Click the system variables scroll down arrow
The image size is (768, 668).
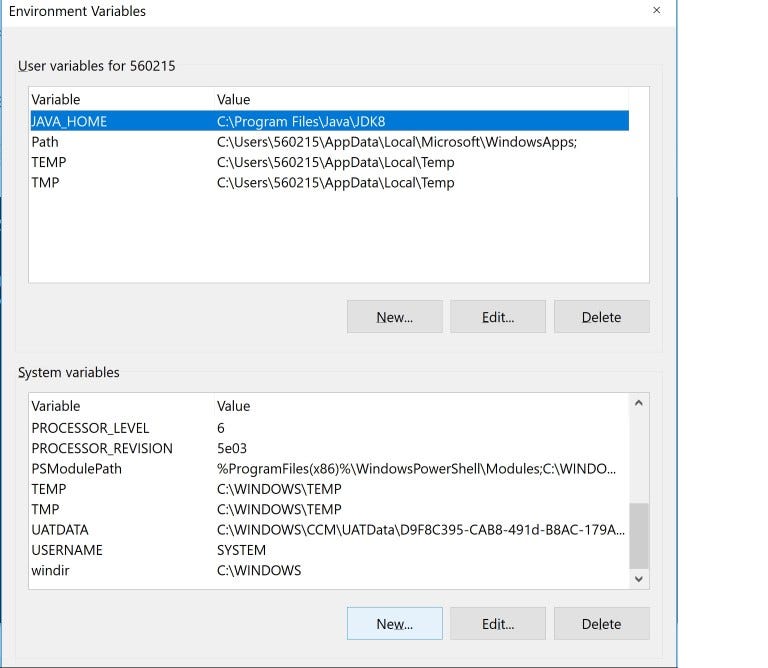click(x=639, y=579)
